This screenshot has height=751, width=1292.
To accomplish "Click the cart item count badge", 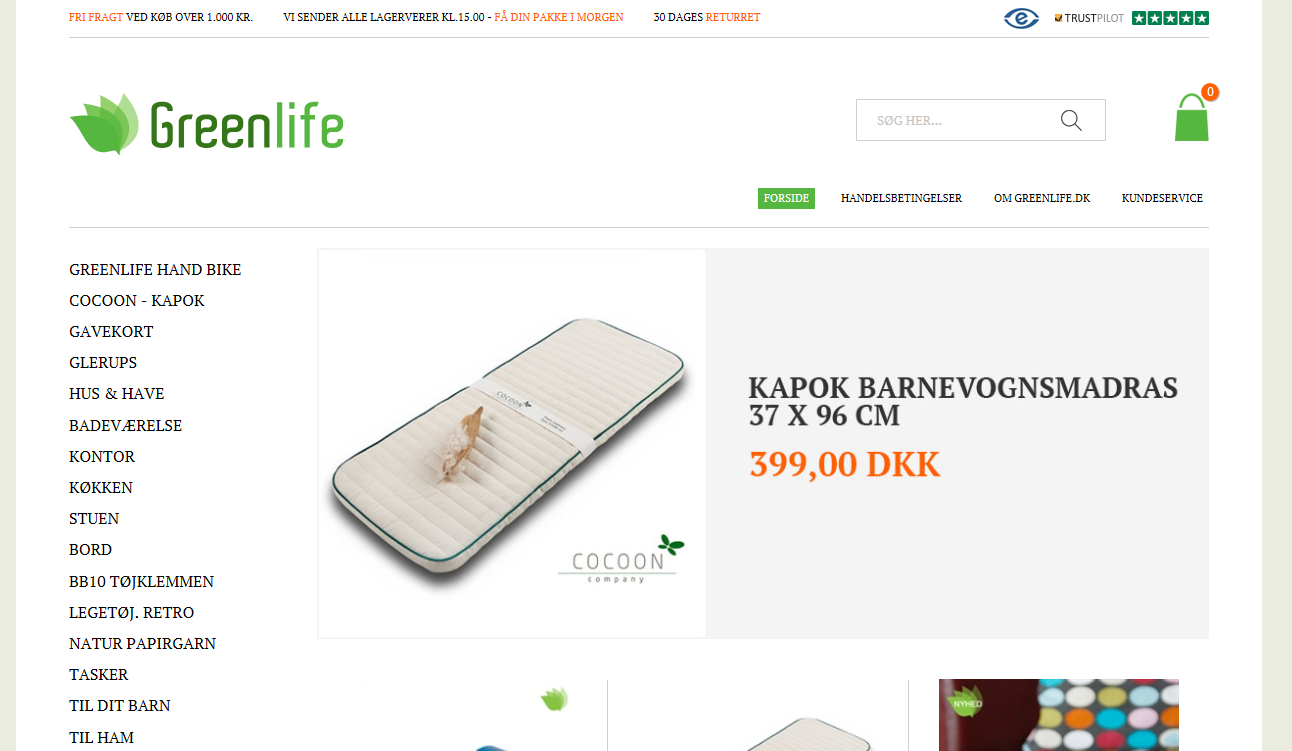I will pyautogui.click(x=1210, y=92).
